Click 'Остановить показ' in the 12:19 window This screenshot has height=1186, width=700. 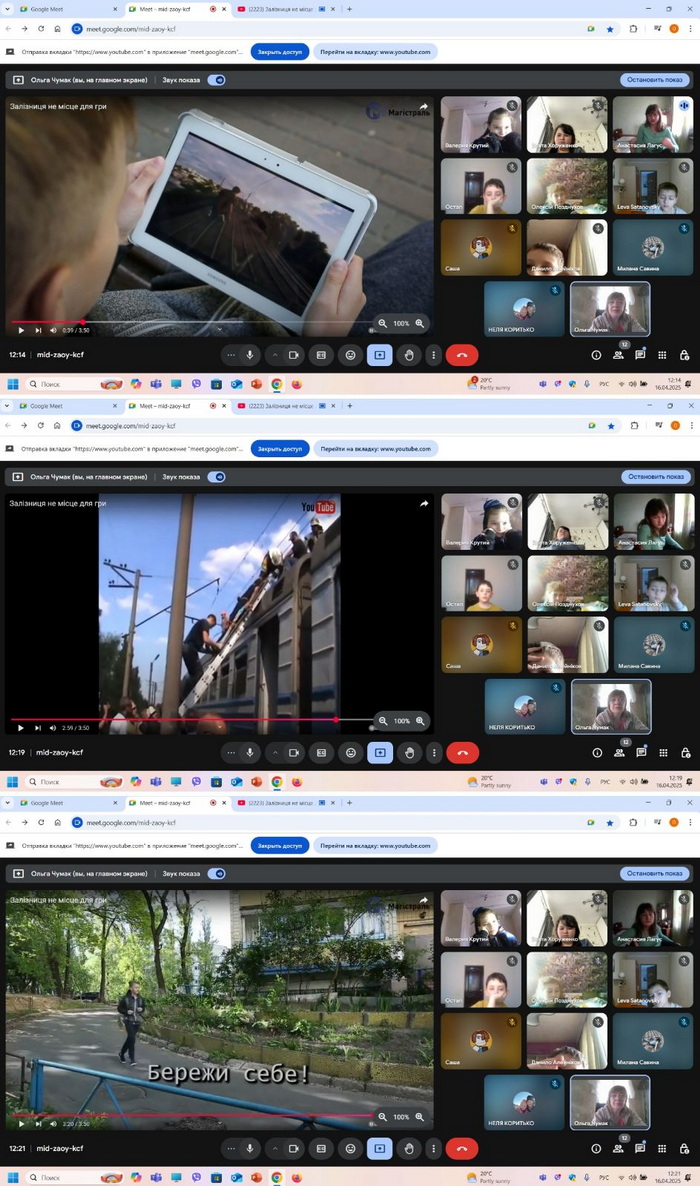click(655, 477)
